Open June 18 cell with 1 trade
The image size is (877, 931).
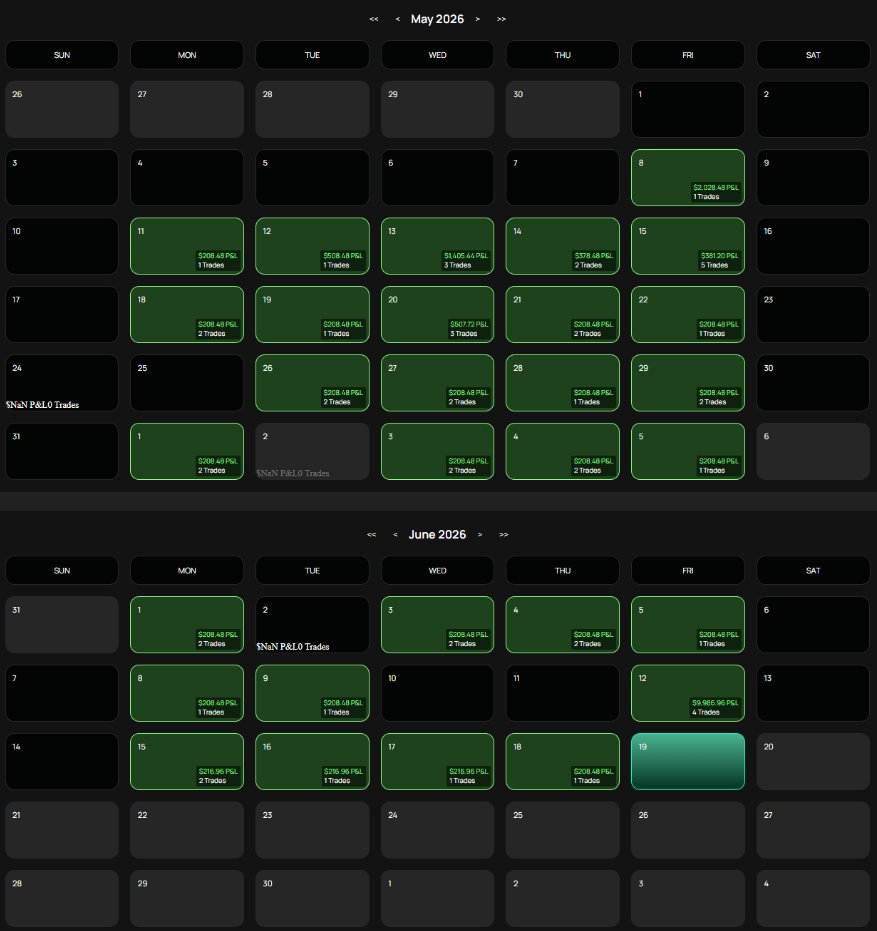562,762
